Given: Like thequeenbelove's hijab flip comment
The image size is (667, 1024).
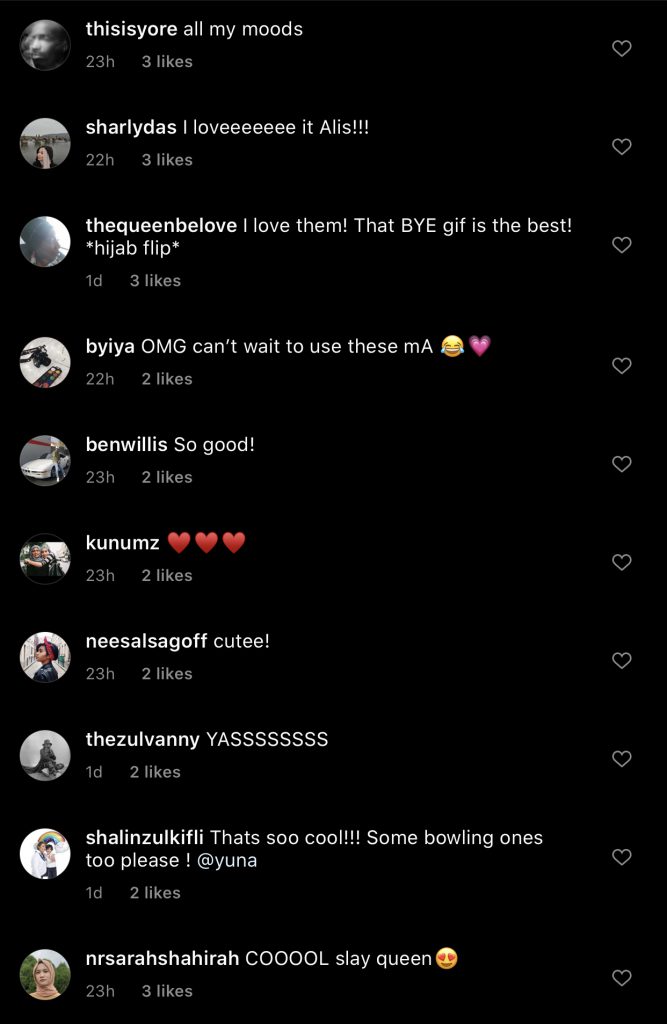Looking at the screenshot, I should point(621,245).
